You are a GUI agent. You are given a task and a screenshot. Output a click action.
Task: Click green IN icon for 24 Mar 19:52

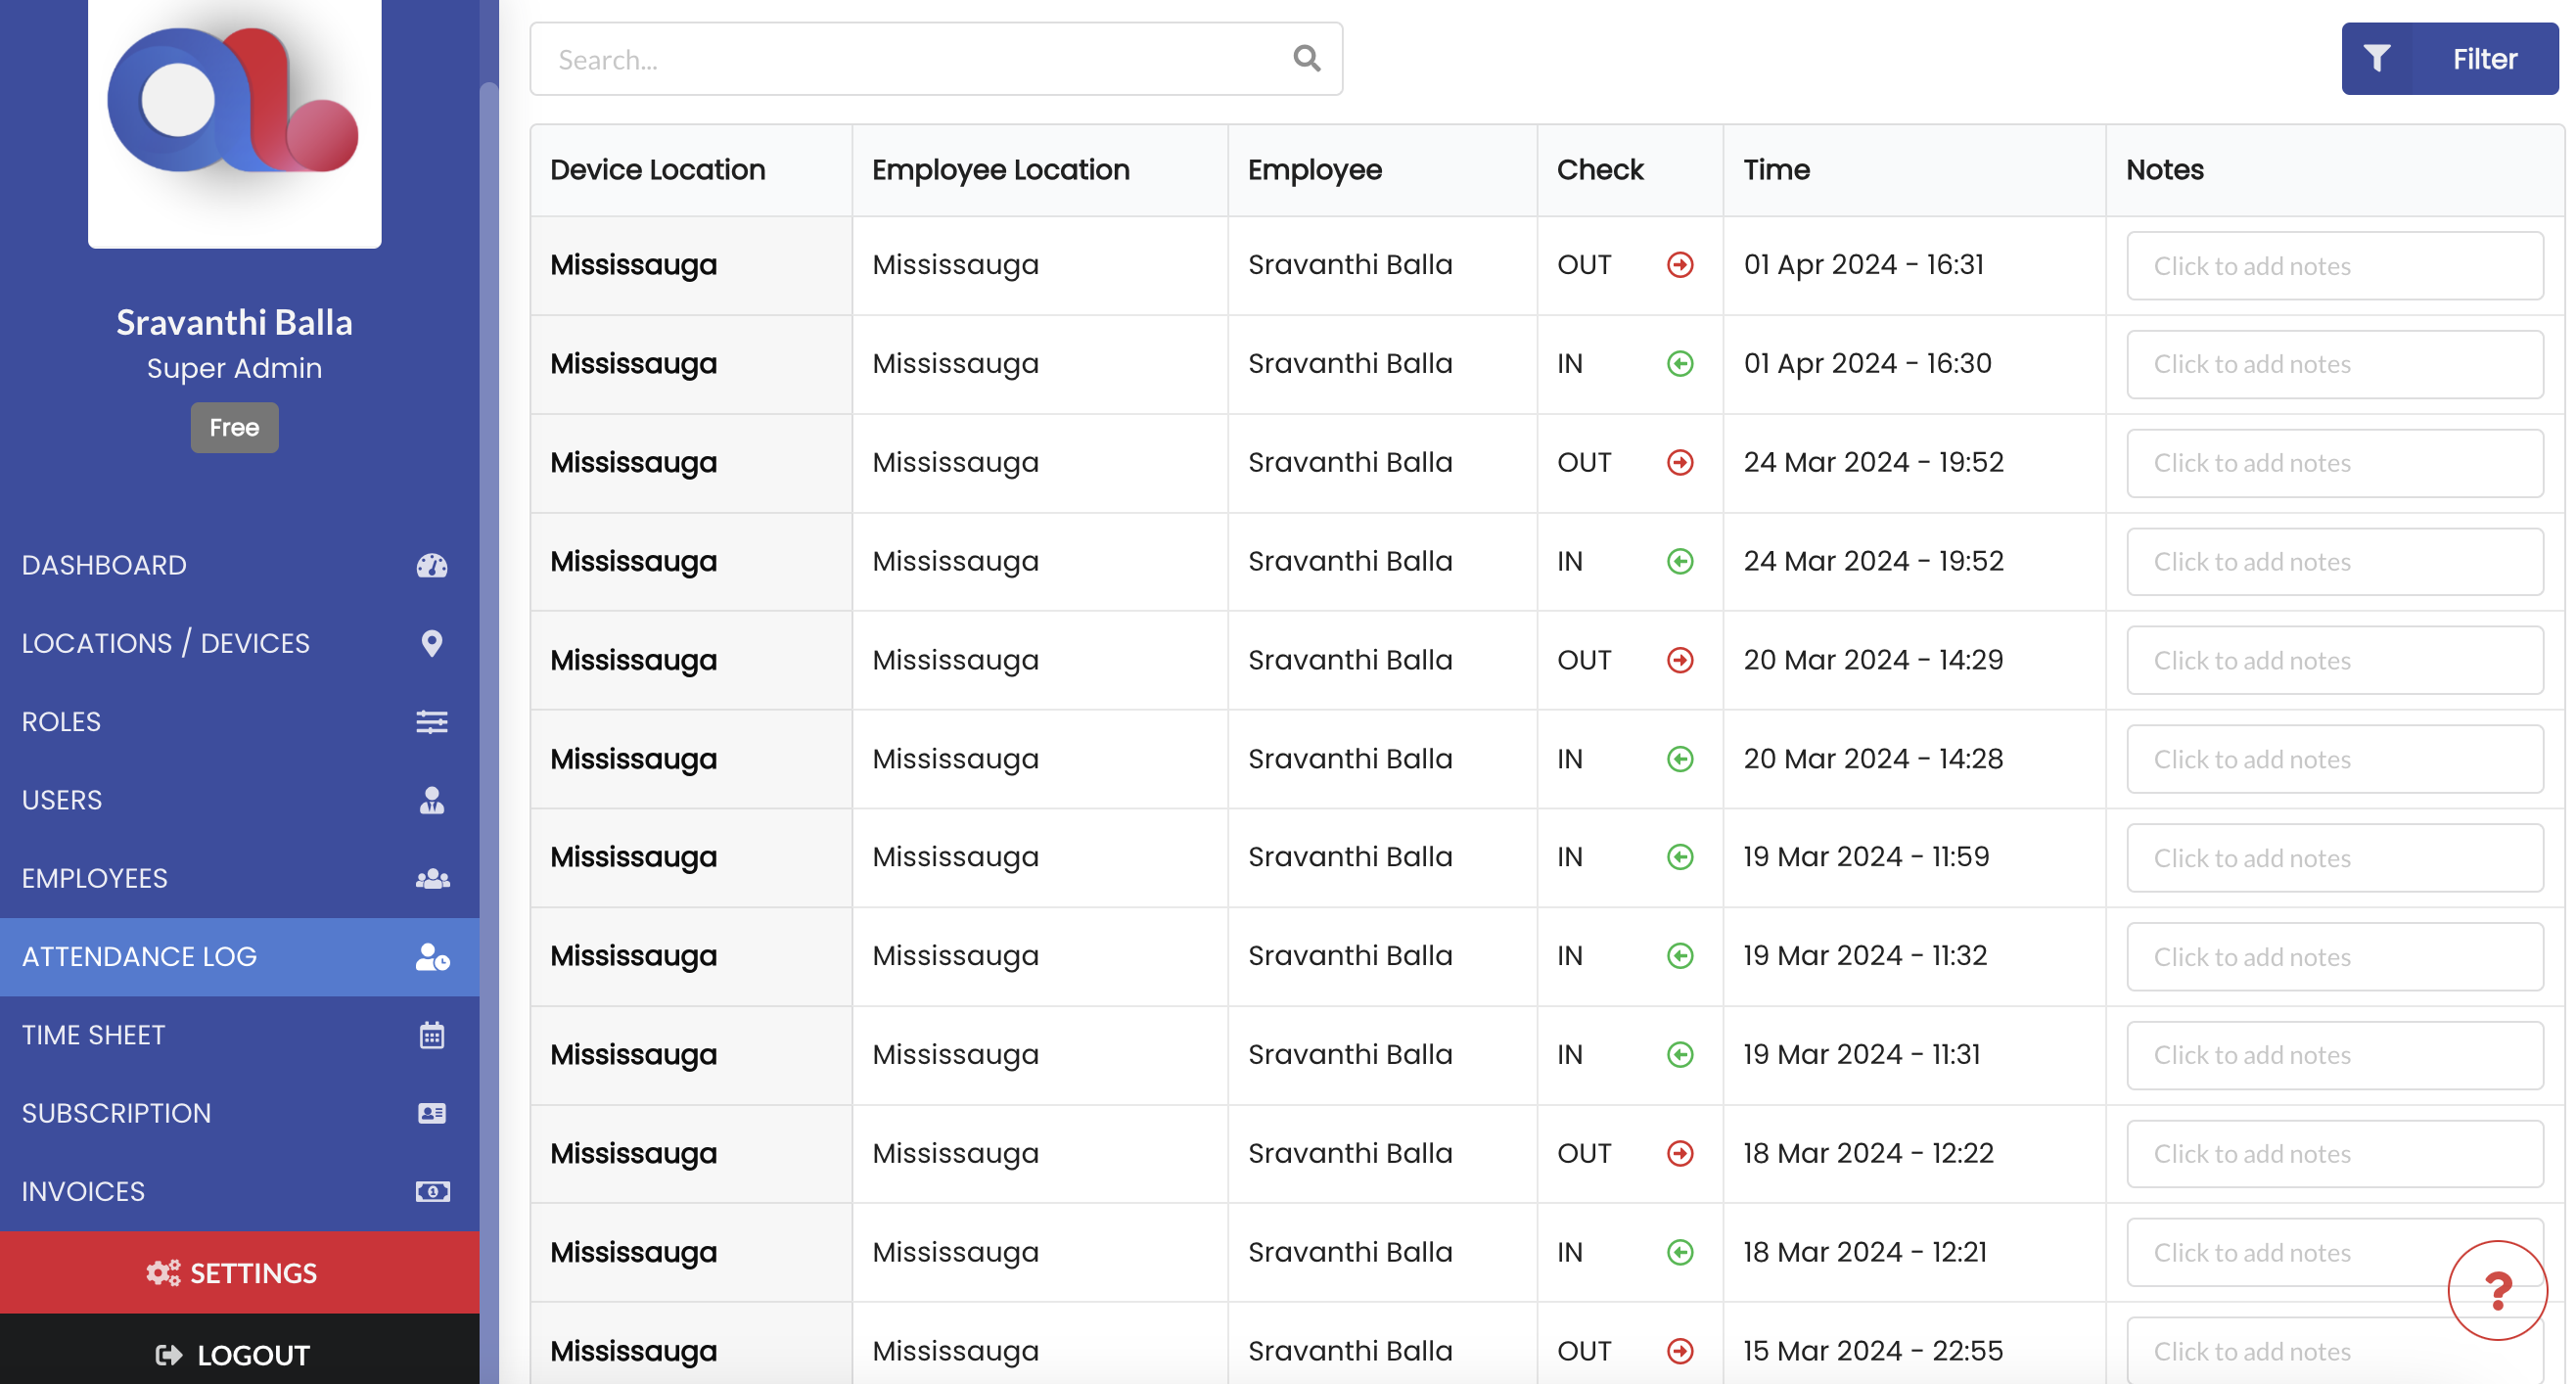click(1680, 562)
